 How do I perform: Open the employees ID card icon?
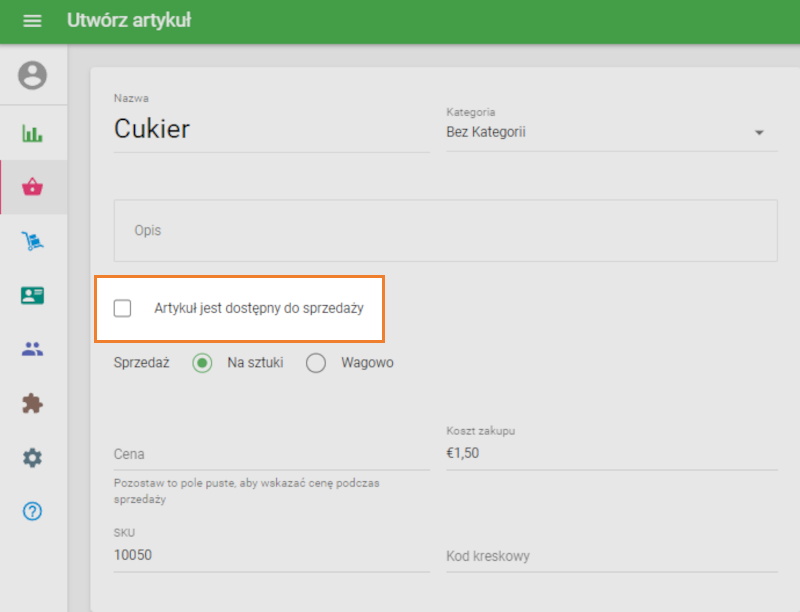[33, 295]
